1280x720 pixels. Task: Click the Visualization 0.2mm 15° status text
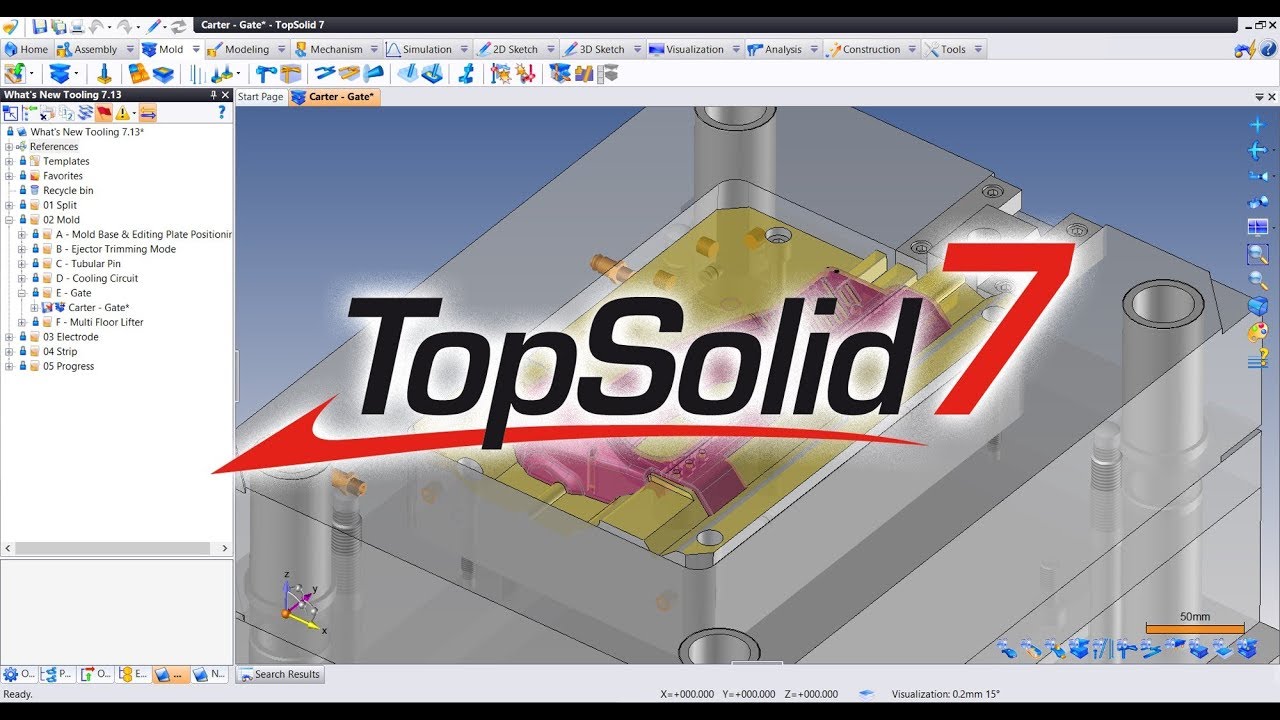945,694
